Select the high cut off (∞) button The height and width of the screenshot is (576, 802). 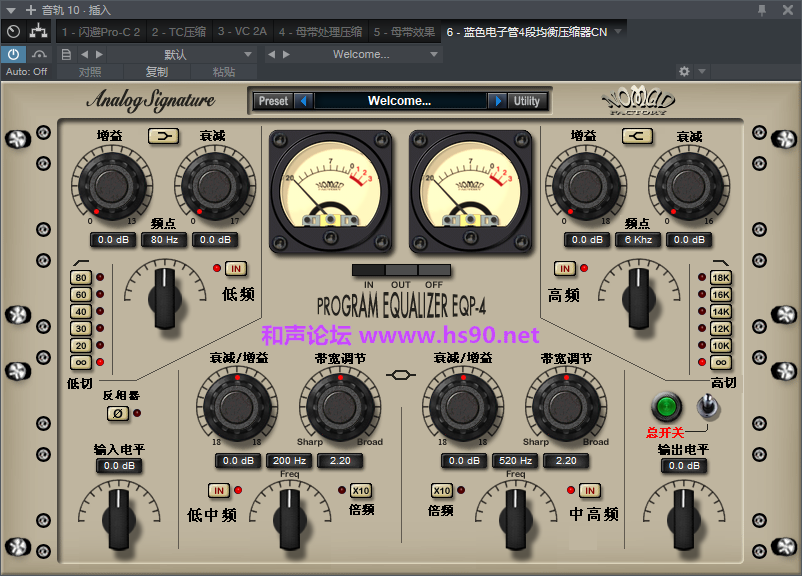[x=721, y=362]
